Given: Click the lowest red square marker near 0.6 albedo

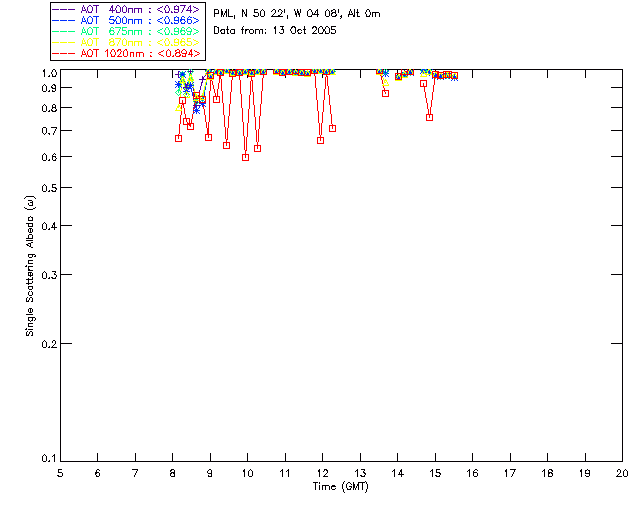Looking at the screenshot, I should pos(245,158).
